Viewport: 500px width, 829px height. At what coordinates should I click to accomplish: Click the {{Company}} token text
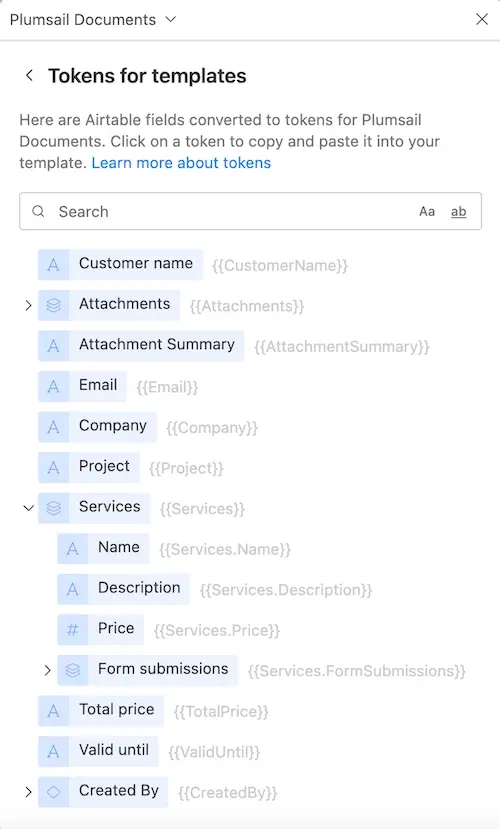(212, 428)
